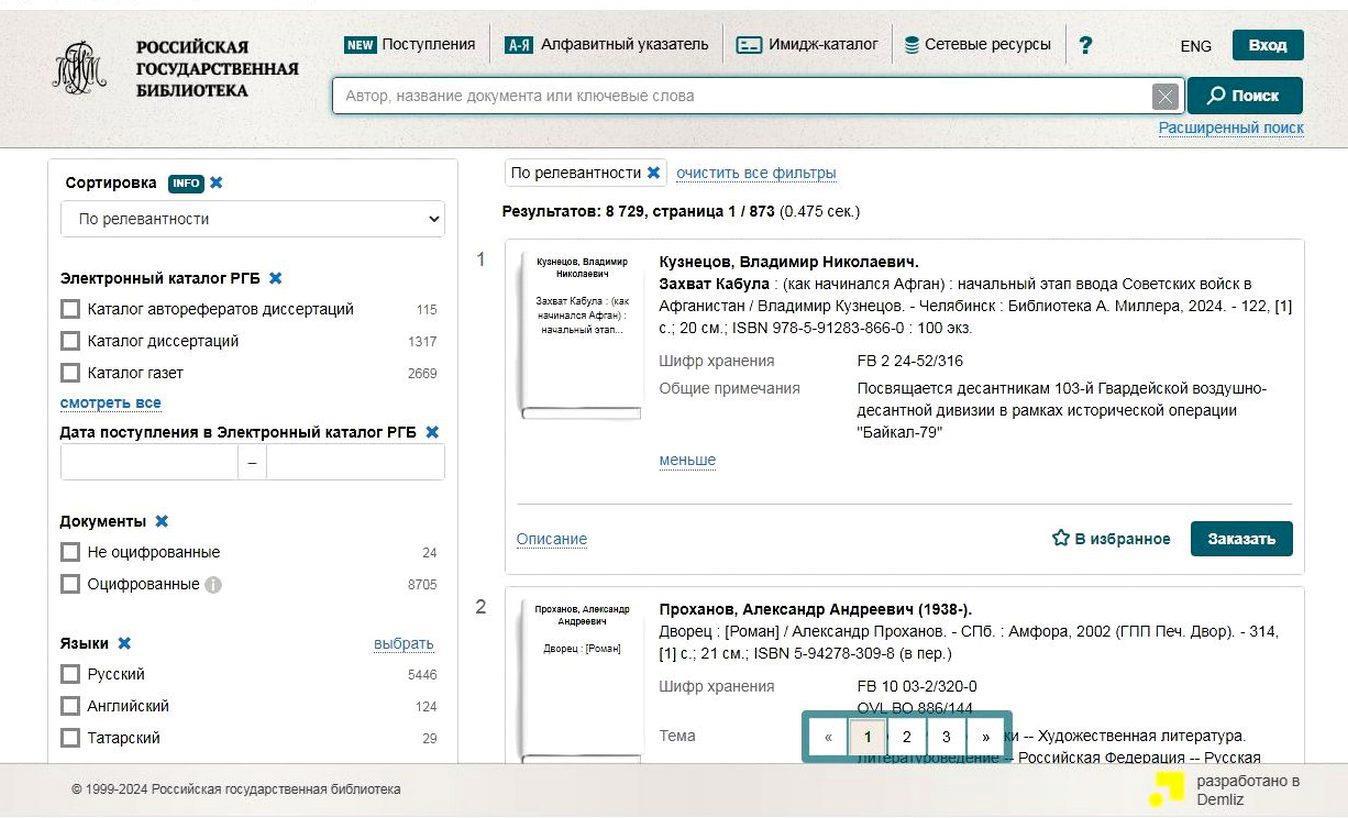Open the Алфавитный указатель menu item
The image size is (1348, 818).
607,45
